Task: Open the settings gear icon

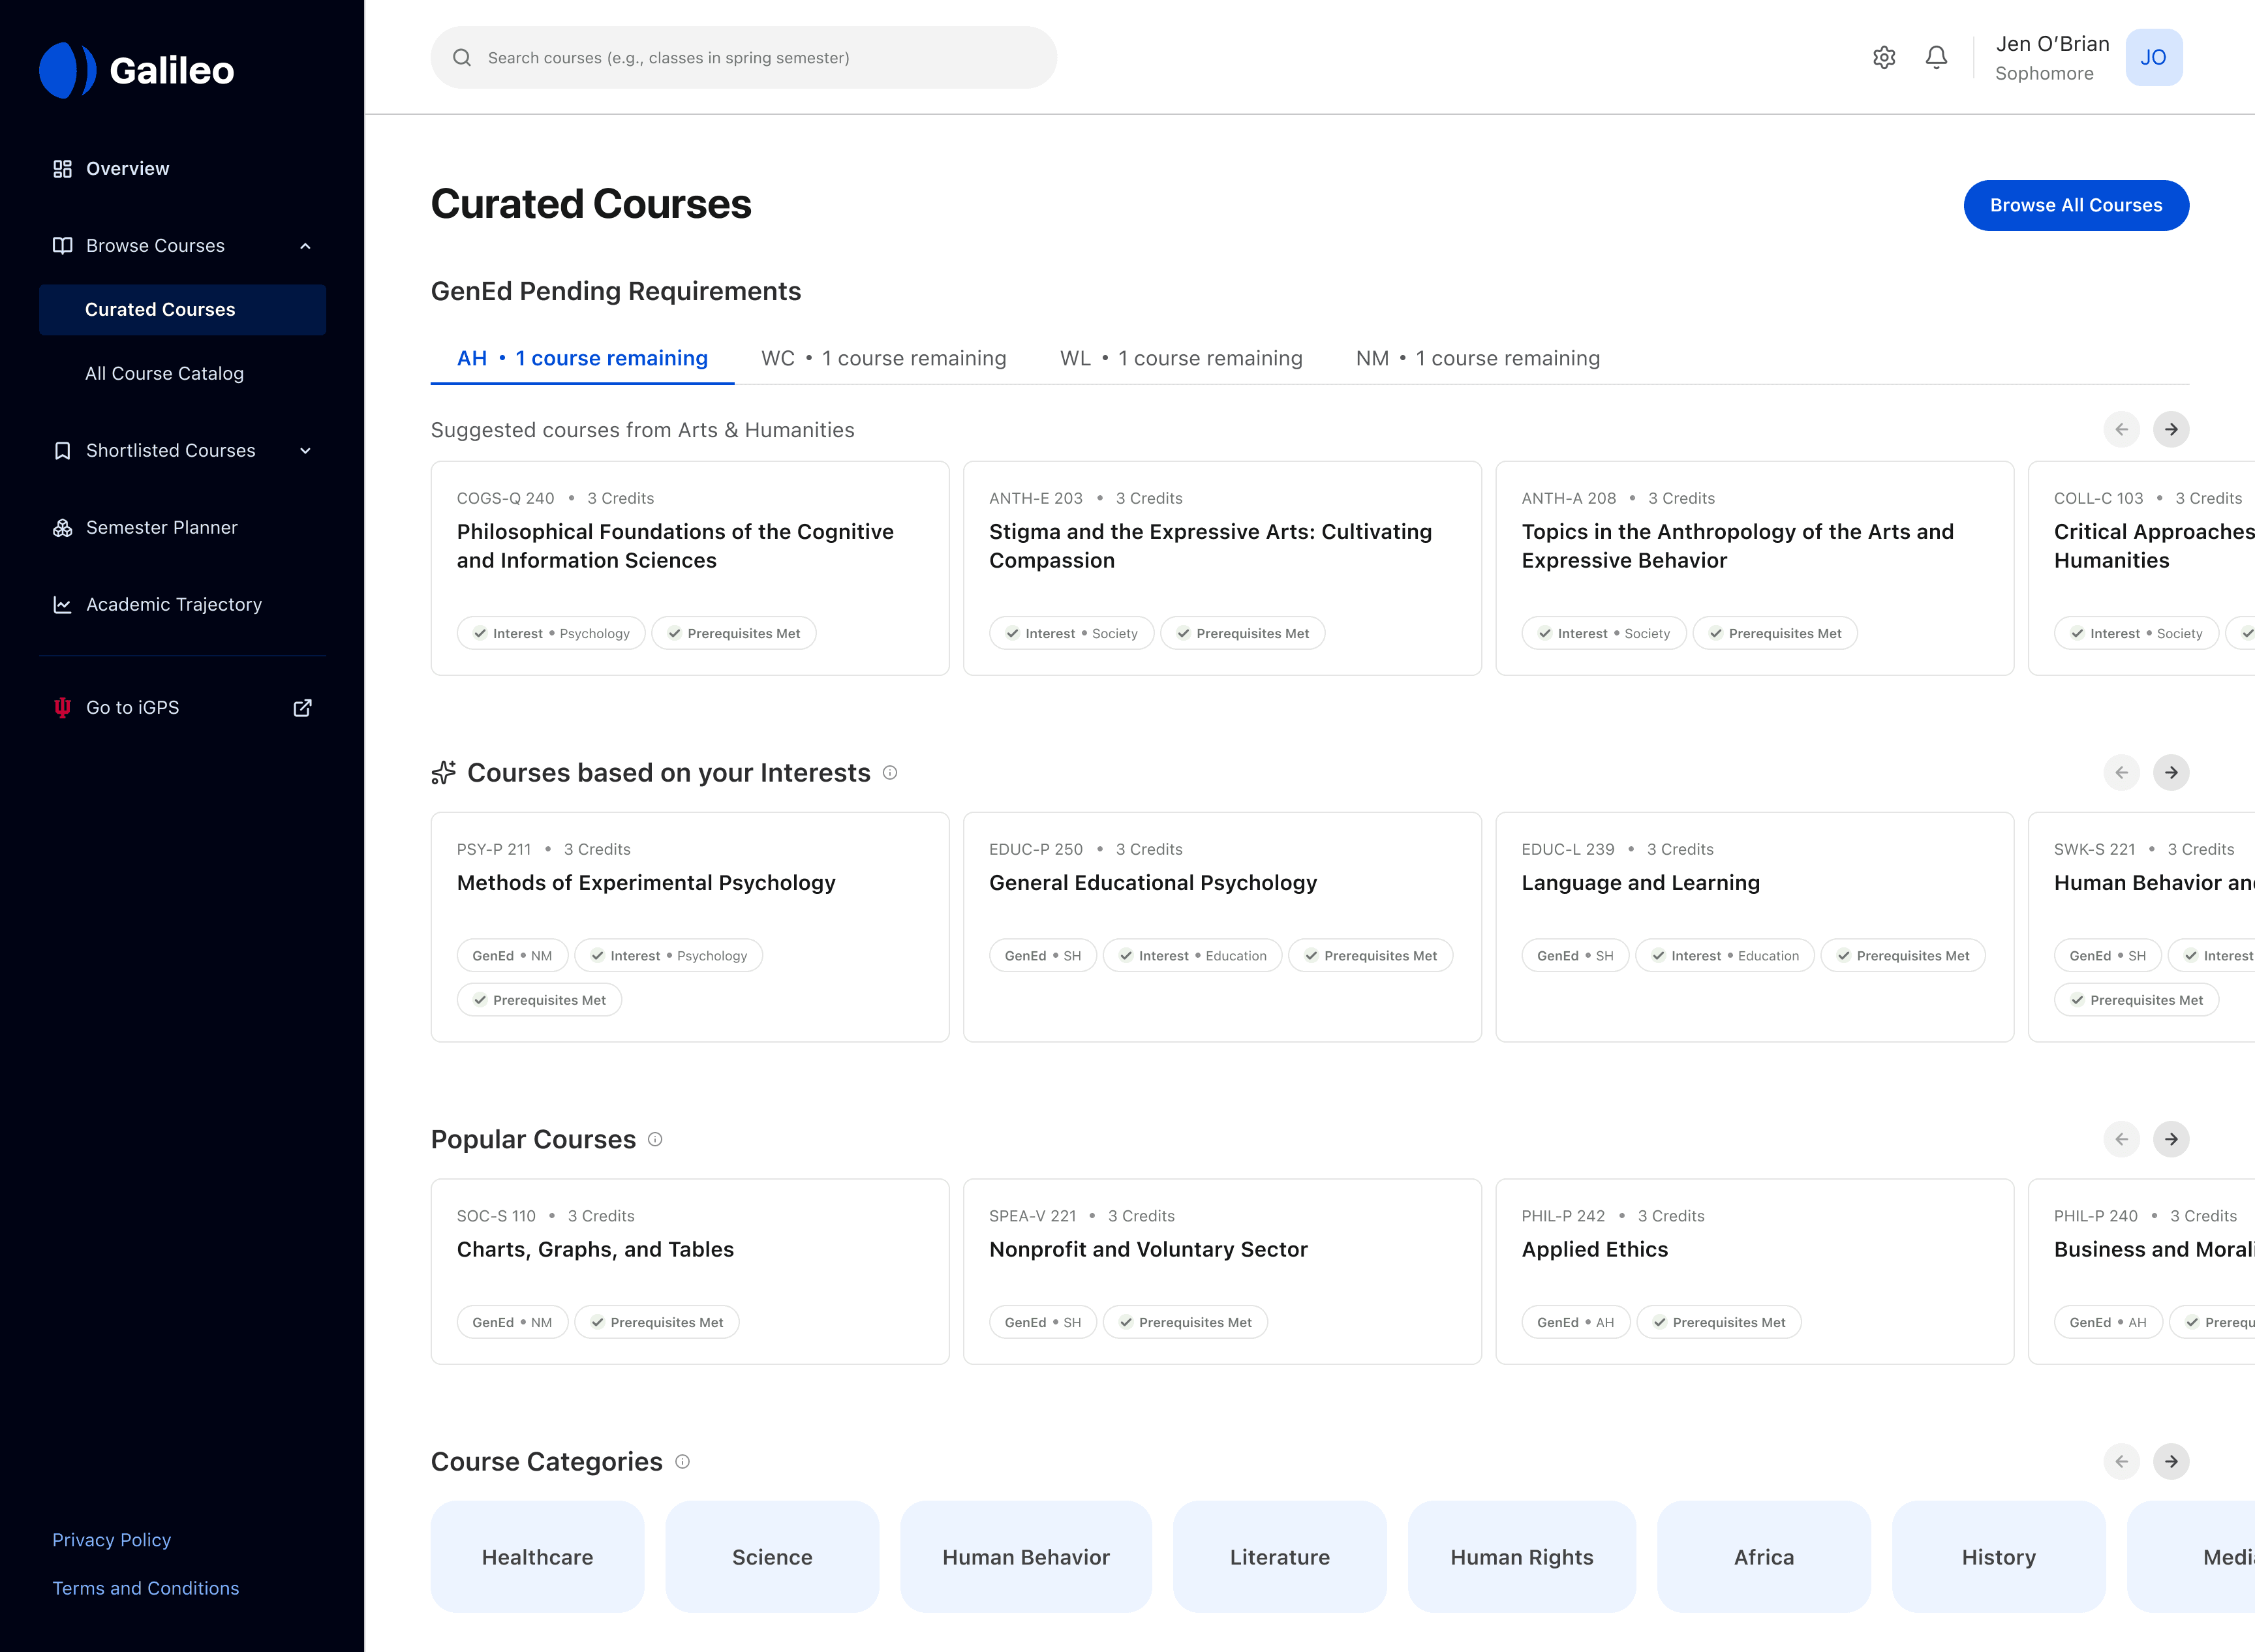Action: click(1884, 58)
